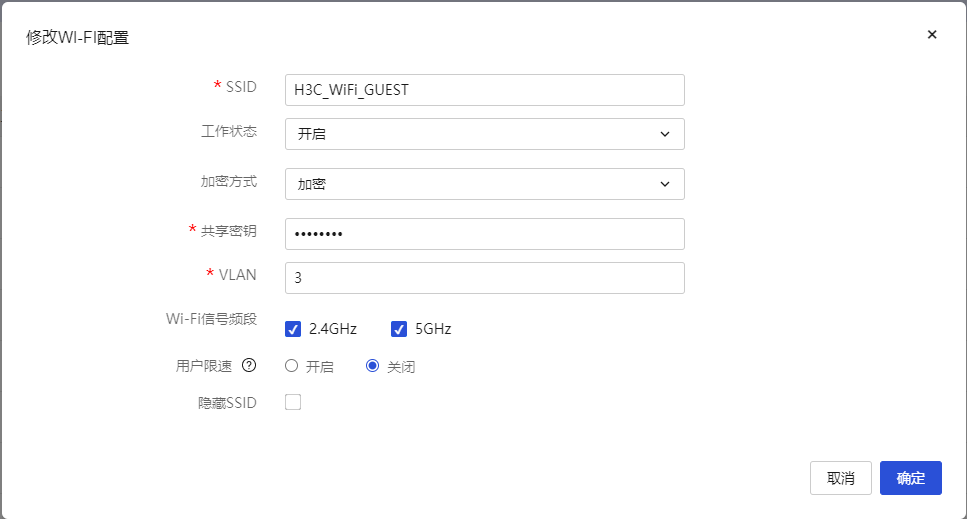Toggle the 2.4GHz frequency band checkbox
Image resolution: width=967 pixels, height=519 pixels.
[293, 329]
